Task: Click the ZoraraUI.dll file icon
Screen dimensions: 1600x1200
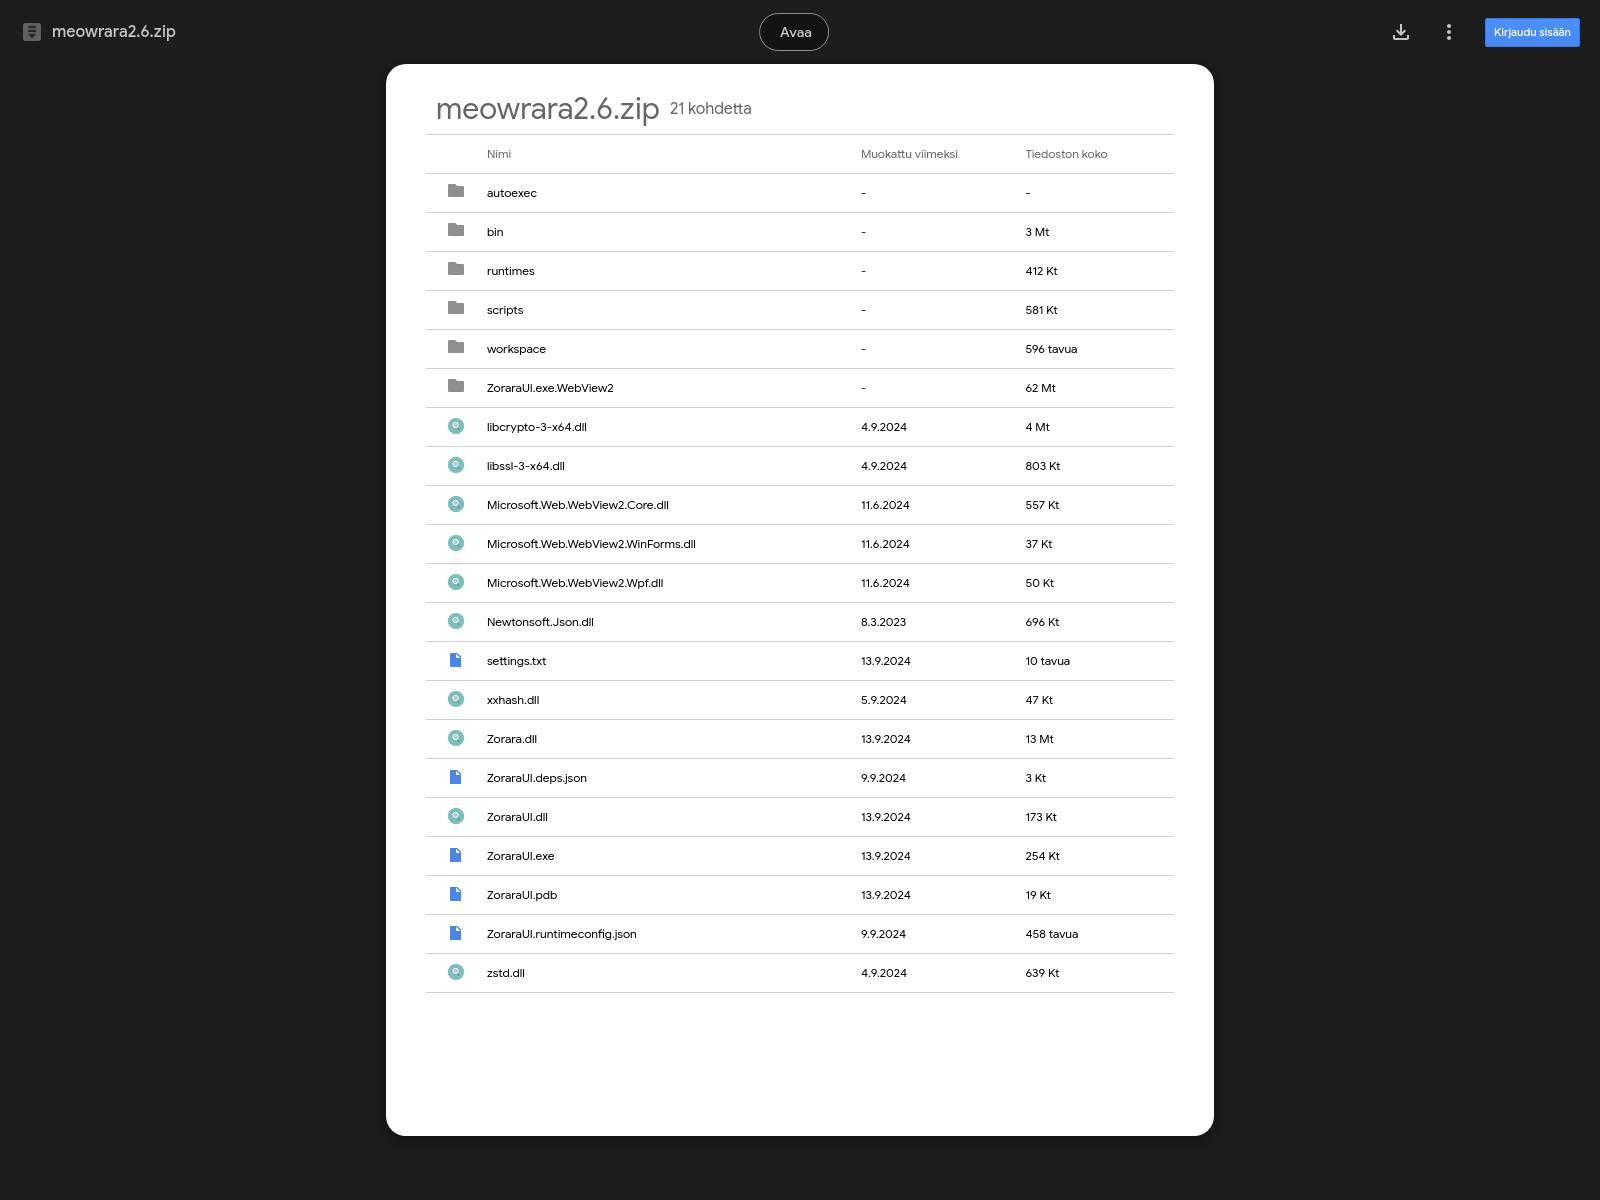Action: (456, 816)
